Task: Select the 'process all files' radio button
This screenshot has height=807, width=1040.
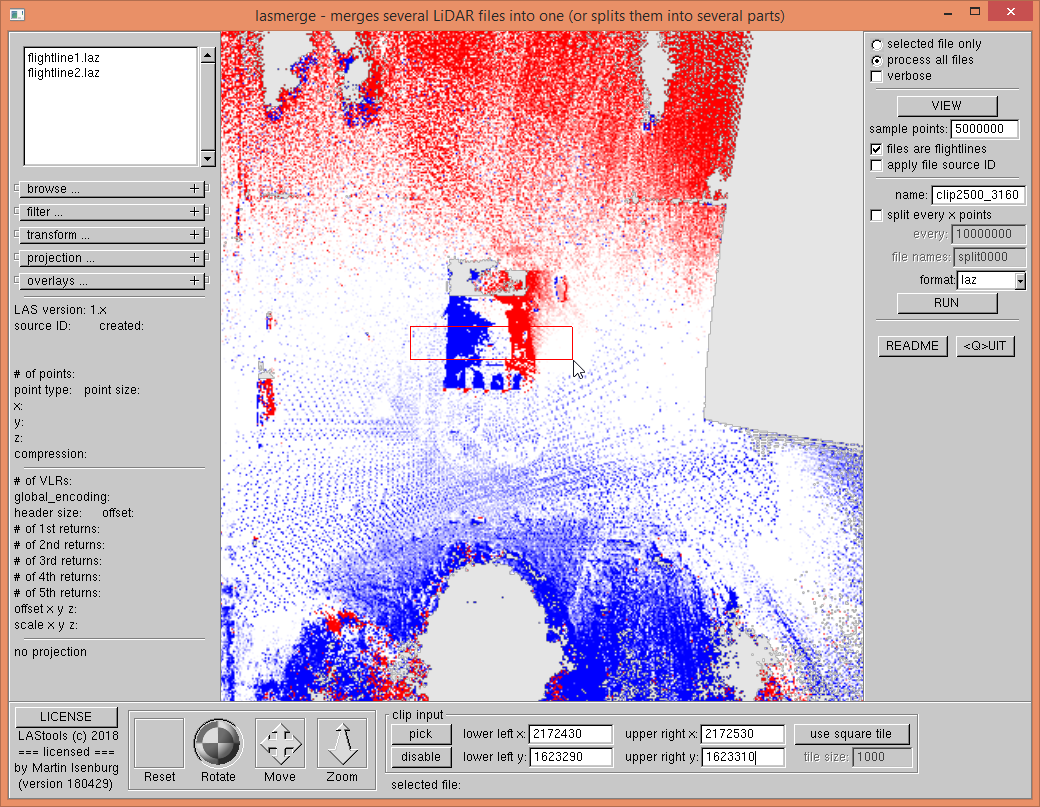Action: (x=877, y=60)
